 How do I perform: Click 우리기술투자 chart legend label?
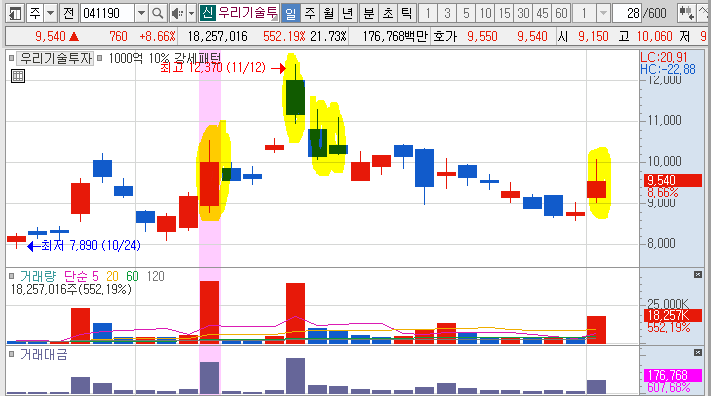[56, 58]
